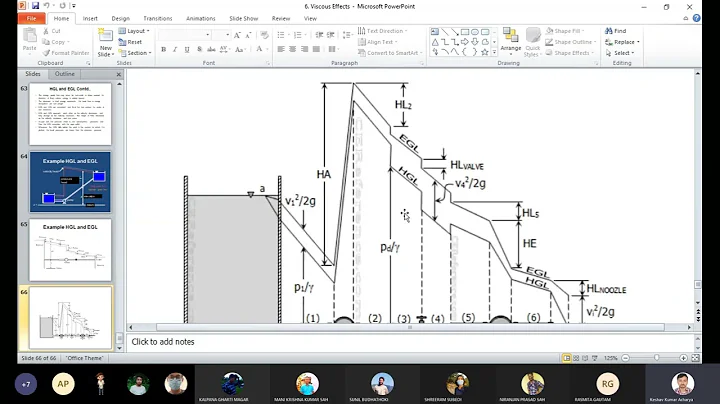Clear all formatting icon in Font group

click(x=264, y=35)
